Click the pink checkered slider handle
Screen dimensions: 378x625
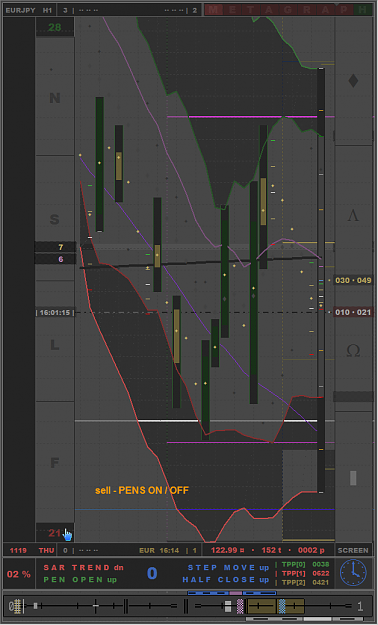click(x=240, y=606)
